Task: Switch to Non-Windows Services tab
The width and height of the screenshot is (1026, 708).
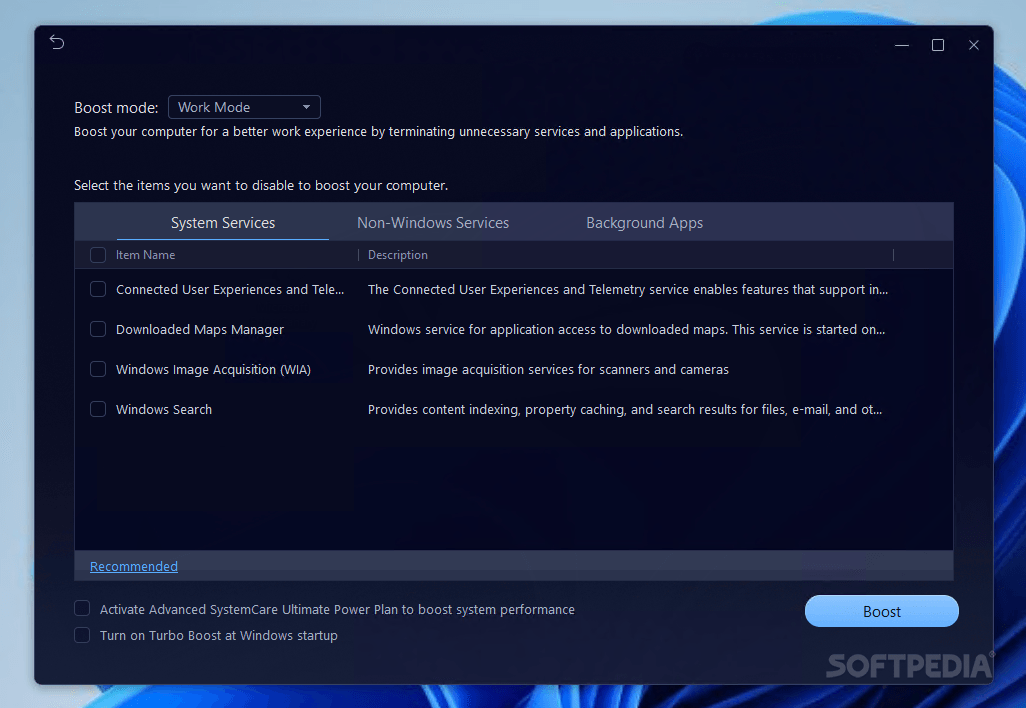Action: 433,223
